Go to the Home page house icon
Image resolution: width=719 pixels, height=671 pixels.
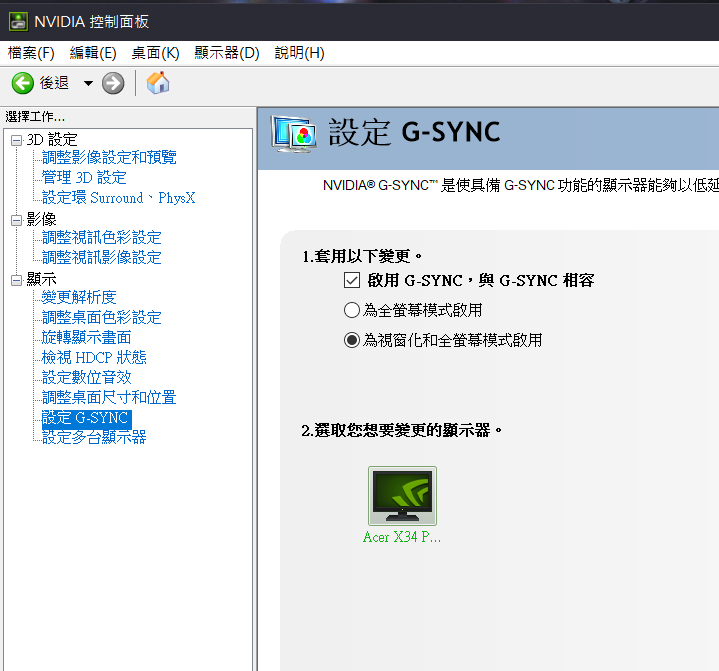coord(158,83)
